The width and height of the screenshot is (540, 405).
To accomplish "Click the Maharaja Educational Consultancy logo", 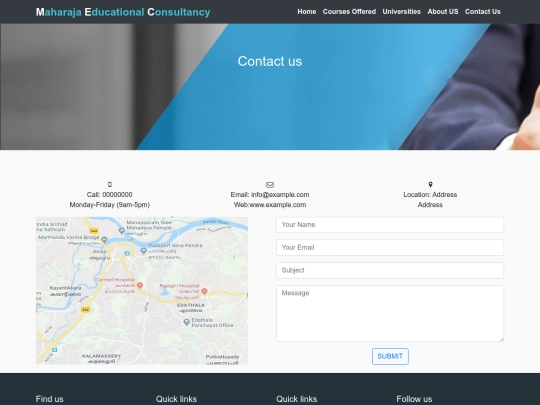I will (123, 12).
